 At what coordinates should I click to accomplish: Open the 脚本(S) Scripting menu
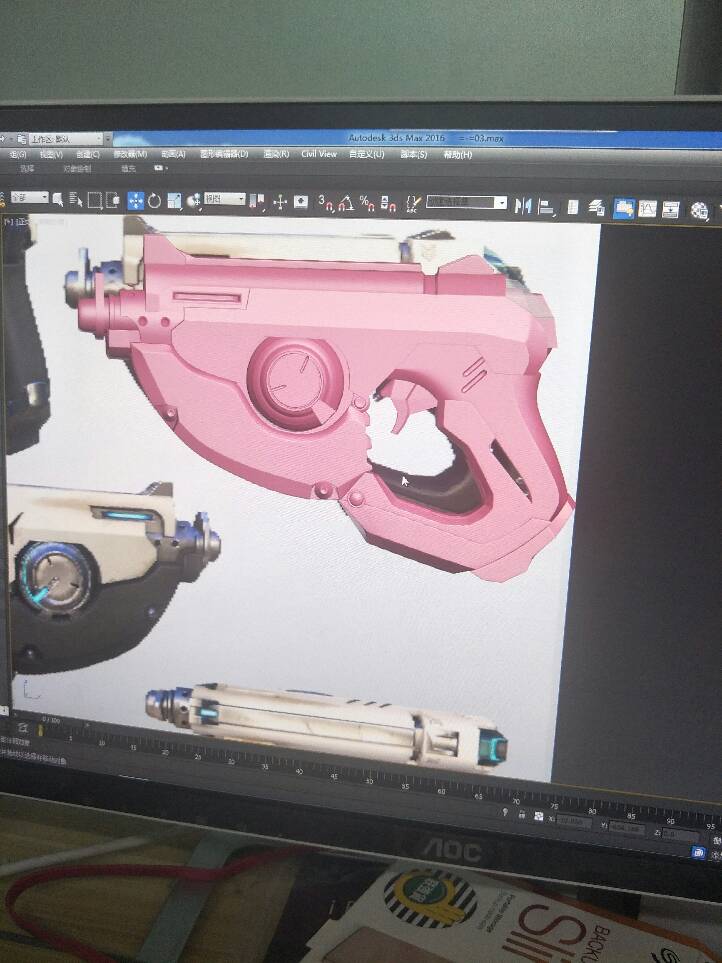(x=413, y=155)
